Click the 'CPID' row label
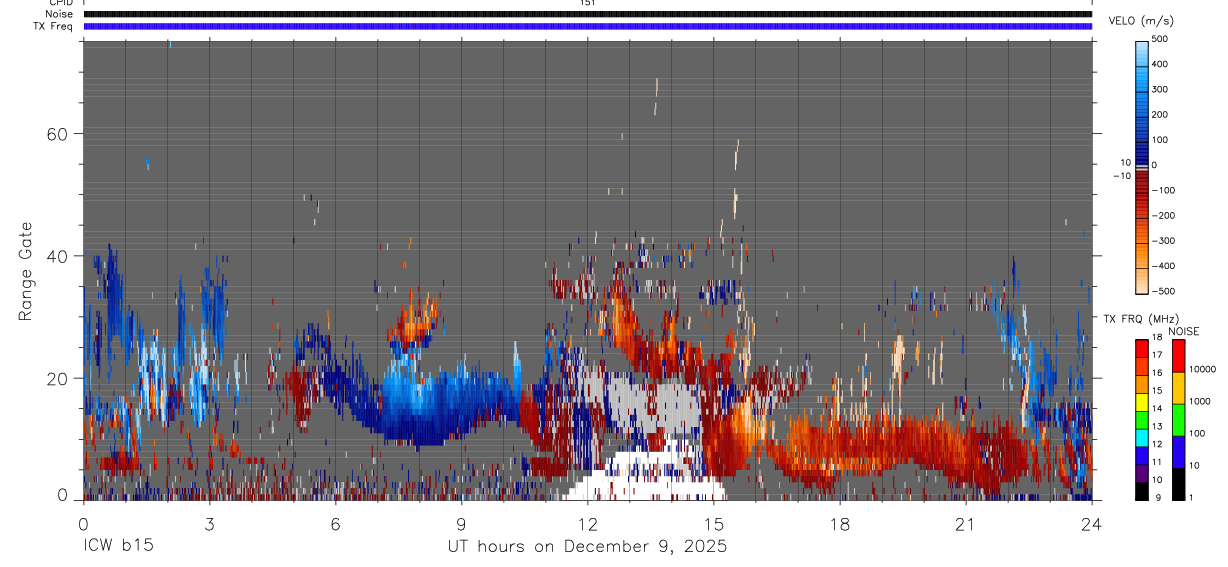The image size is (1228, 567). coord(60,3)
